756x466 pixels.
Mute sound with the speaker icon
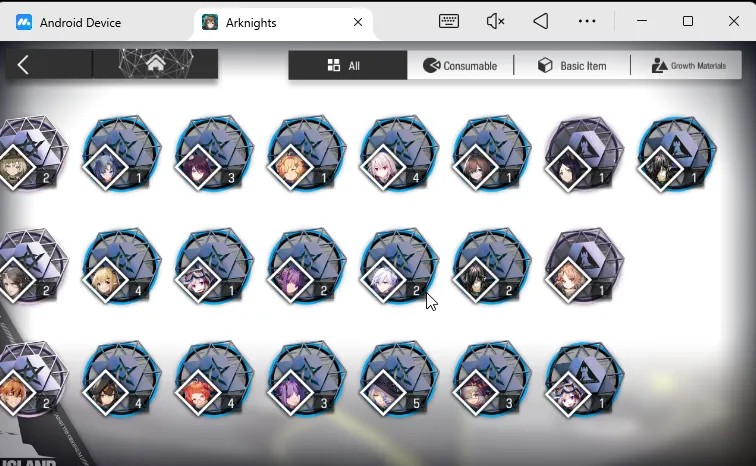495,21
